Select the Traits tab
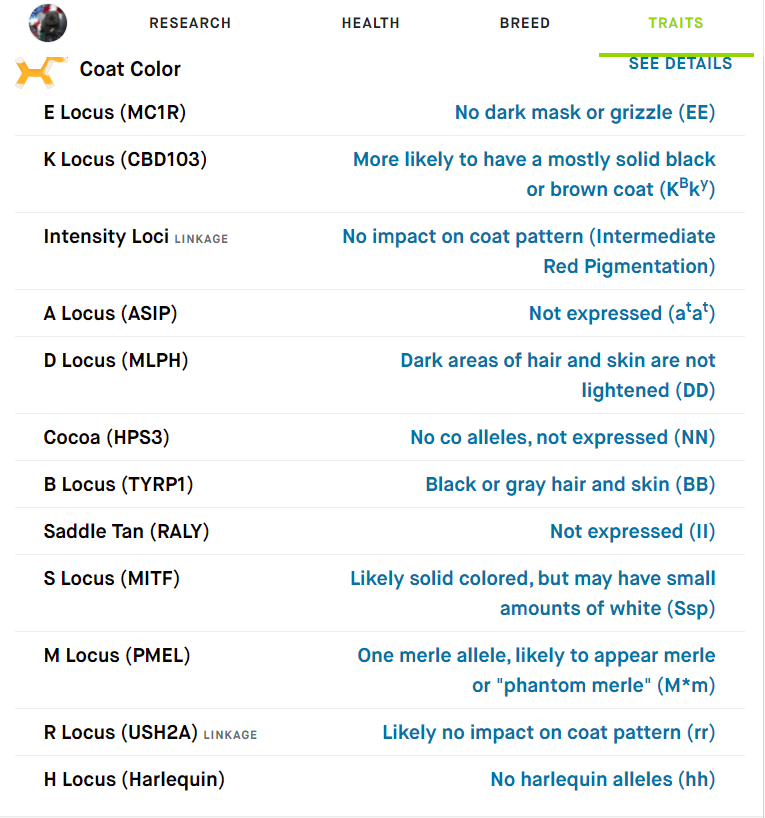 click(676, 23)
